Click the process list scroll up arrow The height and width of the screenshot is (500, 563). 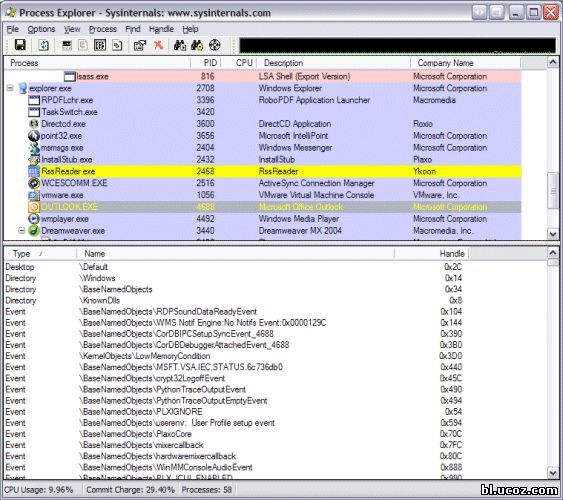tap(553, 62)
